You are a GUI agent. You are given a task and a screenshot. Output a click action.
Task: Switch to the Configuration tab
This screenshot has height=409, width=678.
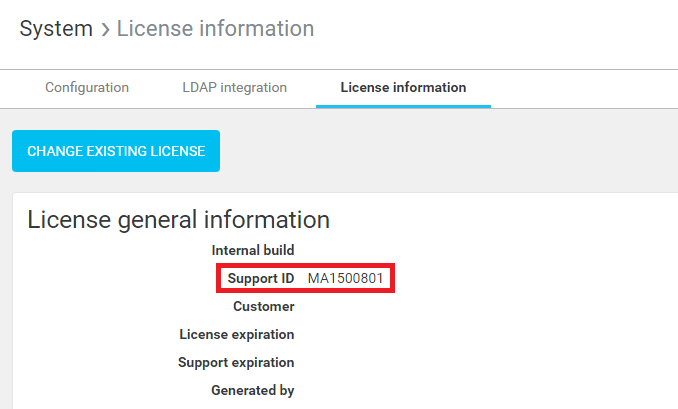point(87,88)
